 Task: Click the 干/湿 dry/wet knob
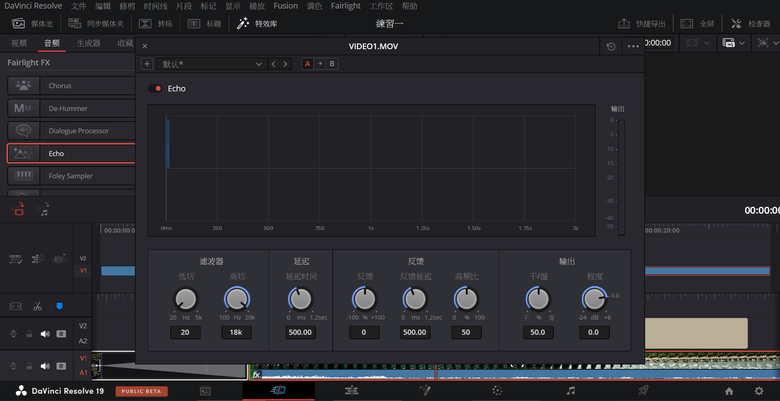pos(538,300)
